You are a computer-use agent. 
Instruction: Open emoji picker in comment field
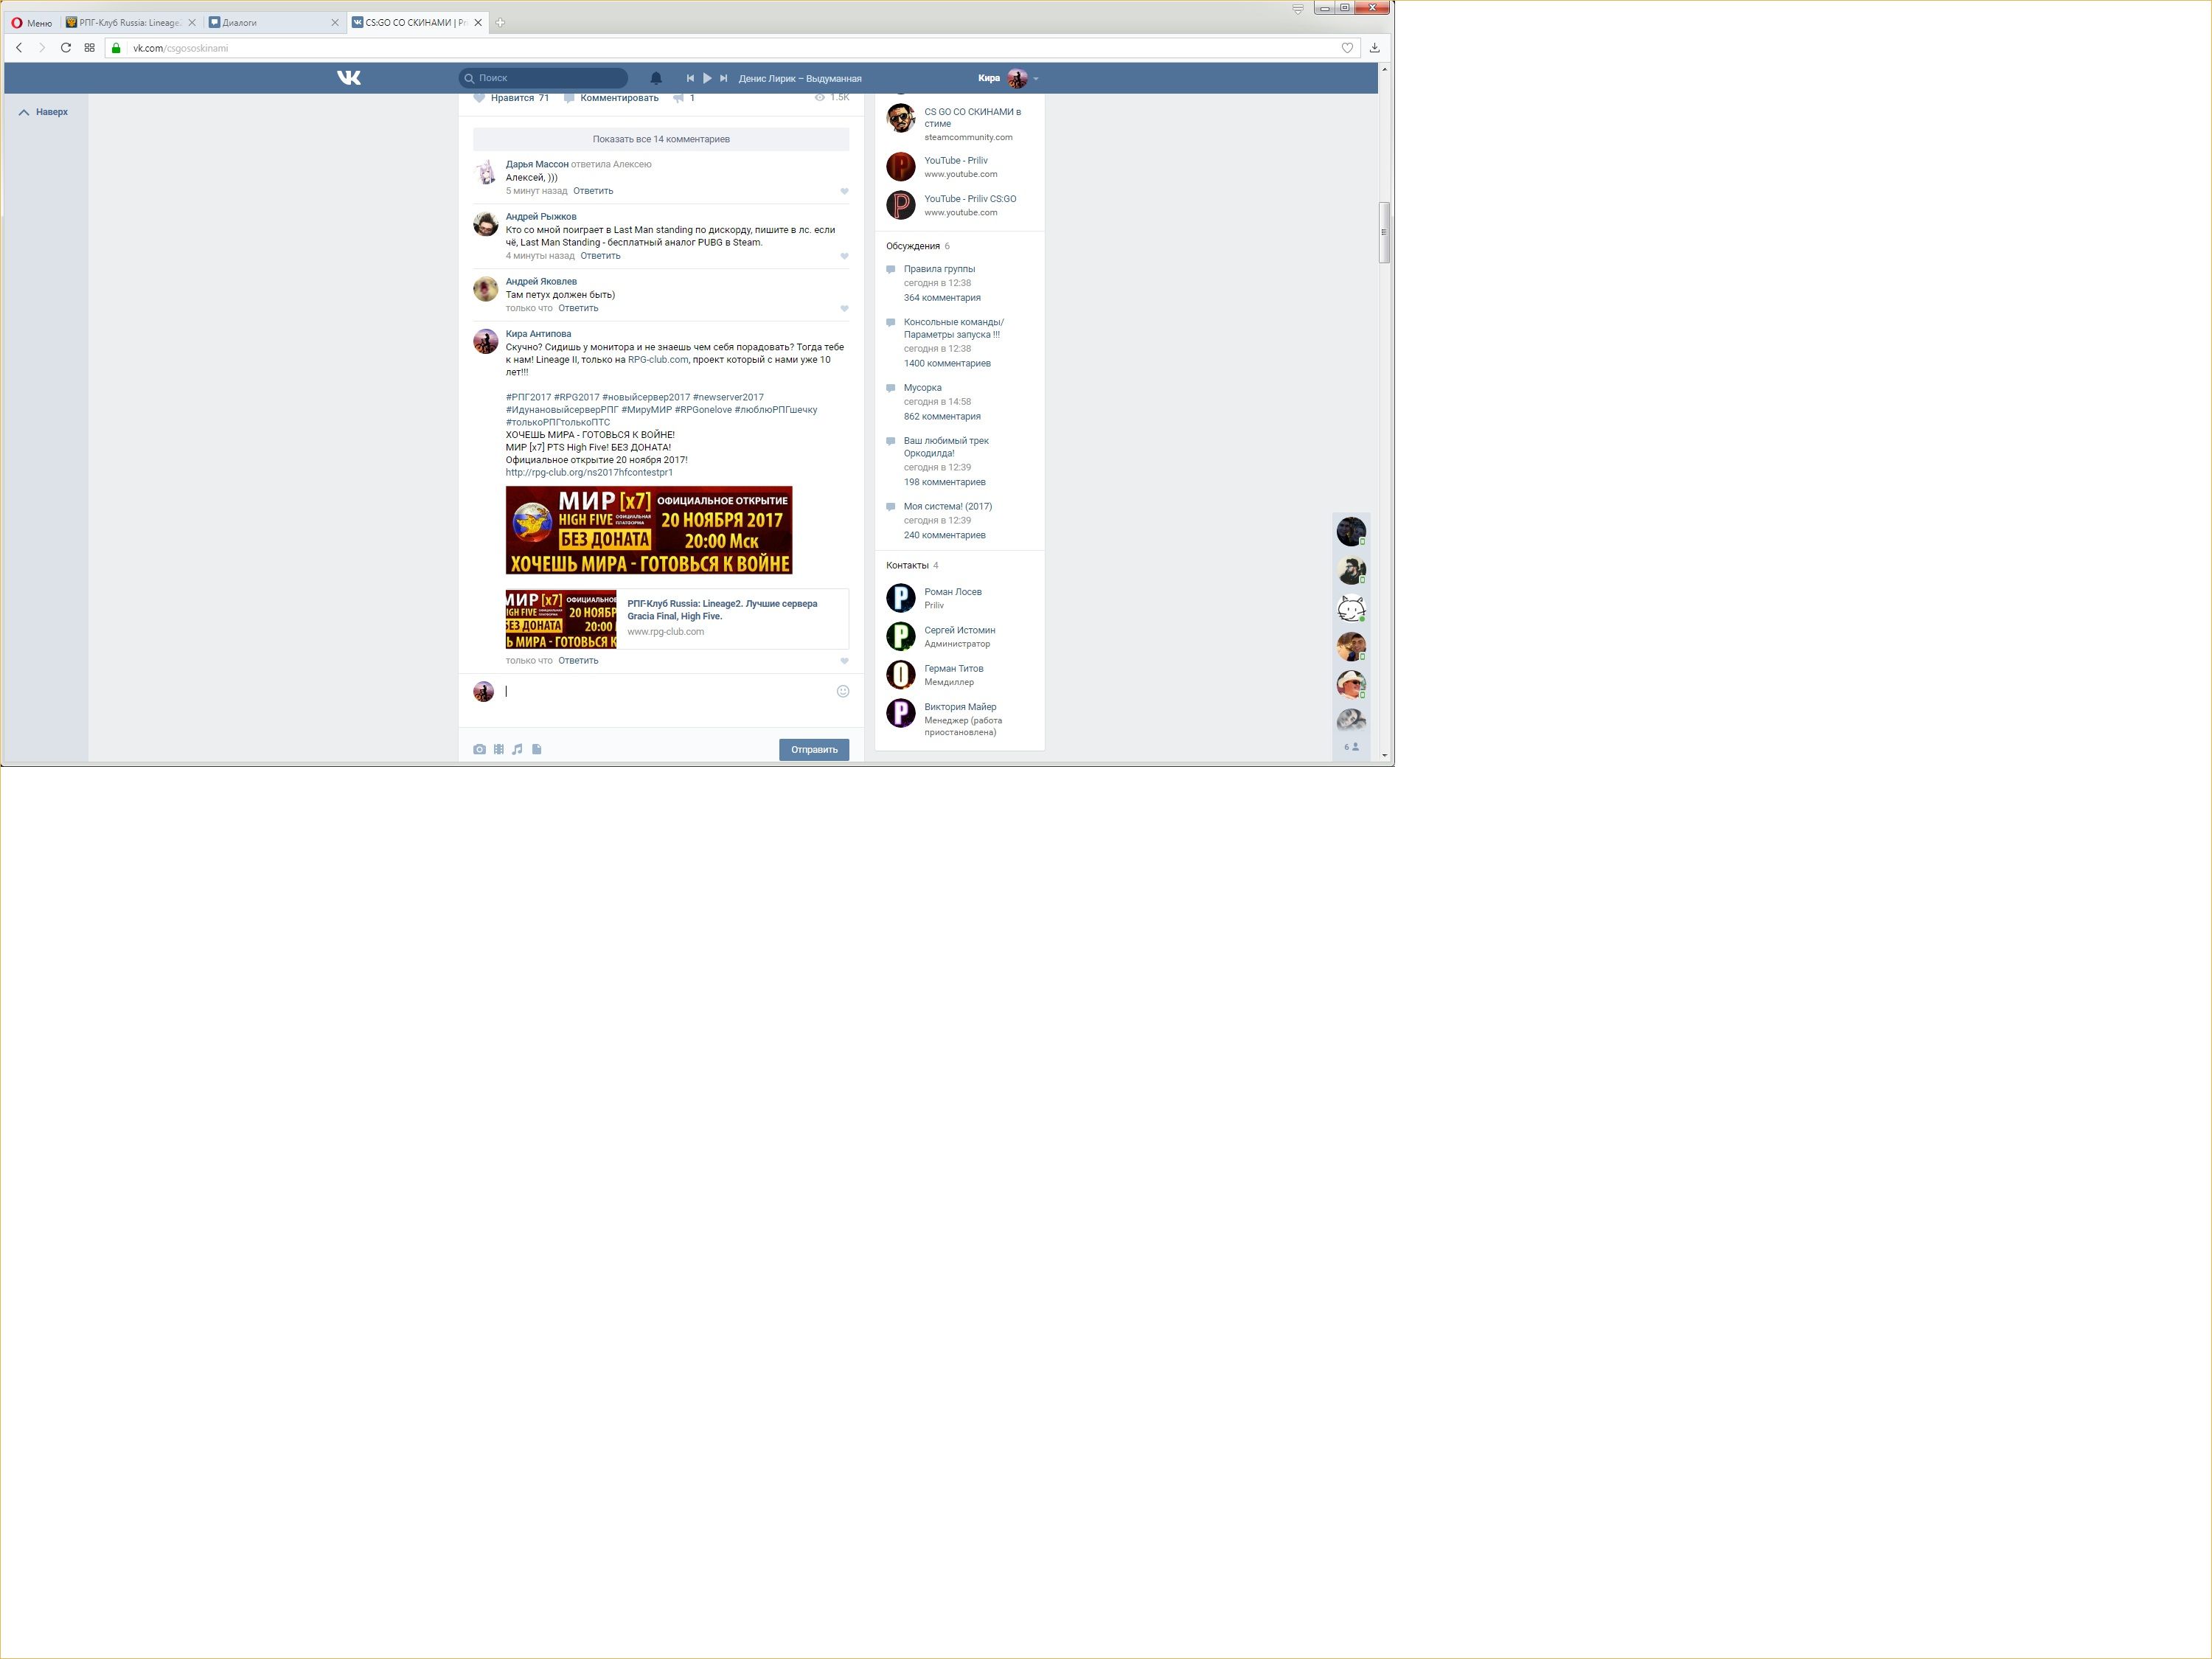point(843,691)
